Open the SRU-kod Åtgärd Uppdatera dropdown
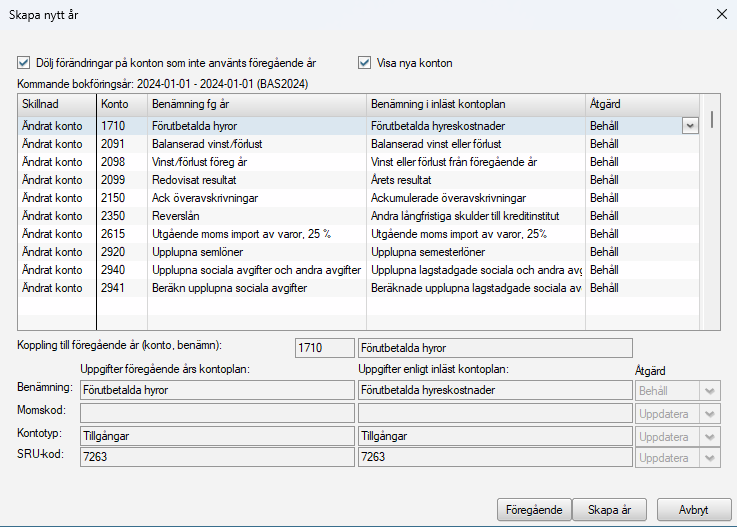The width and height of the screenshot is (737, 527). click(710, 458)
